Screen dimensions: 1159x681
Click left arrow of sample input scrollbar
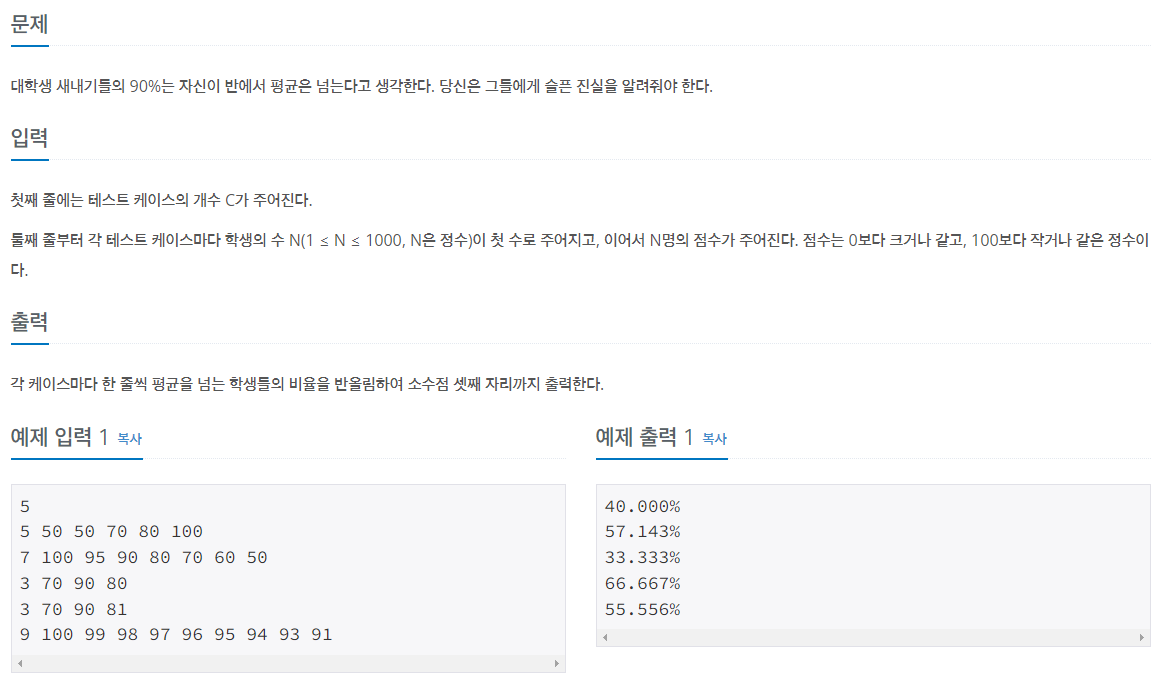coord(20,663)
